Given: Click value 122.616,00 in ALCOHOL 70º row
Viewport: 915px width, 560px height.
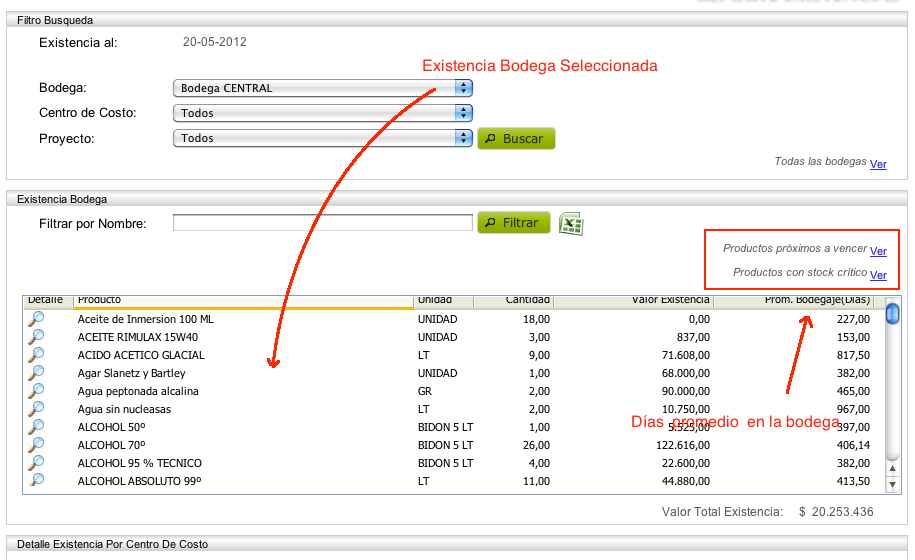Looking at the screenshot, I should [683, 446].
